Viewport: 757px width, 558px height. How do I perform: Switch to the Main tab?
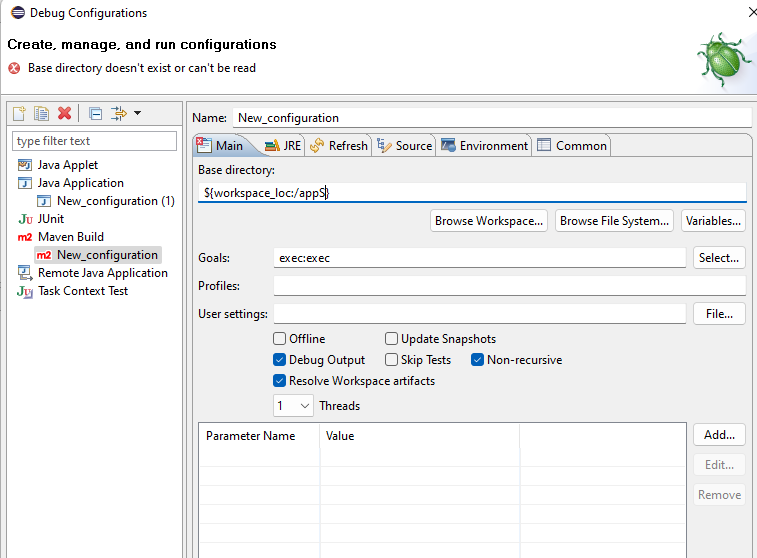220,146
